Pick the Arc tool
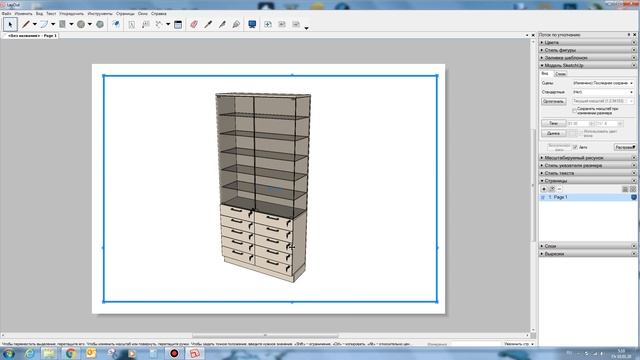This screenshot has width=640, height=360. click(44, 24)
